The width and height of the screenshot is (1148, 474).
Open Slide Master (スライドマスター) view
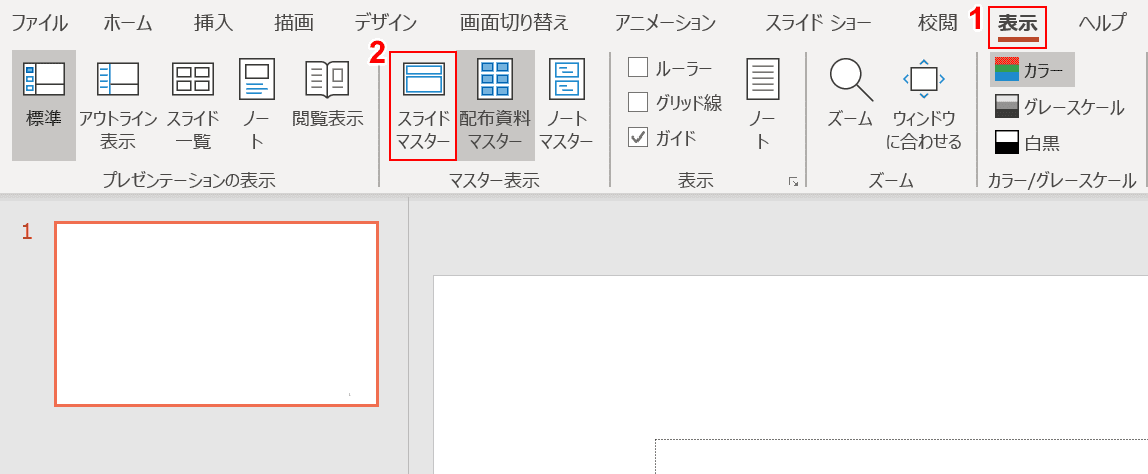423,105
